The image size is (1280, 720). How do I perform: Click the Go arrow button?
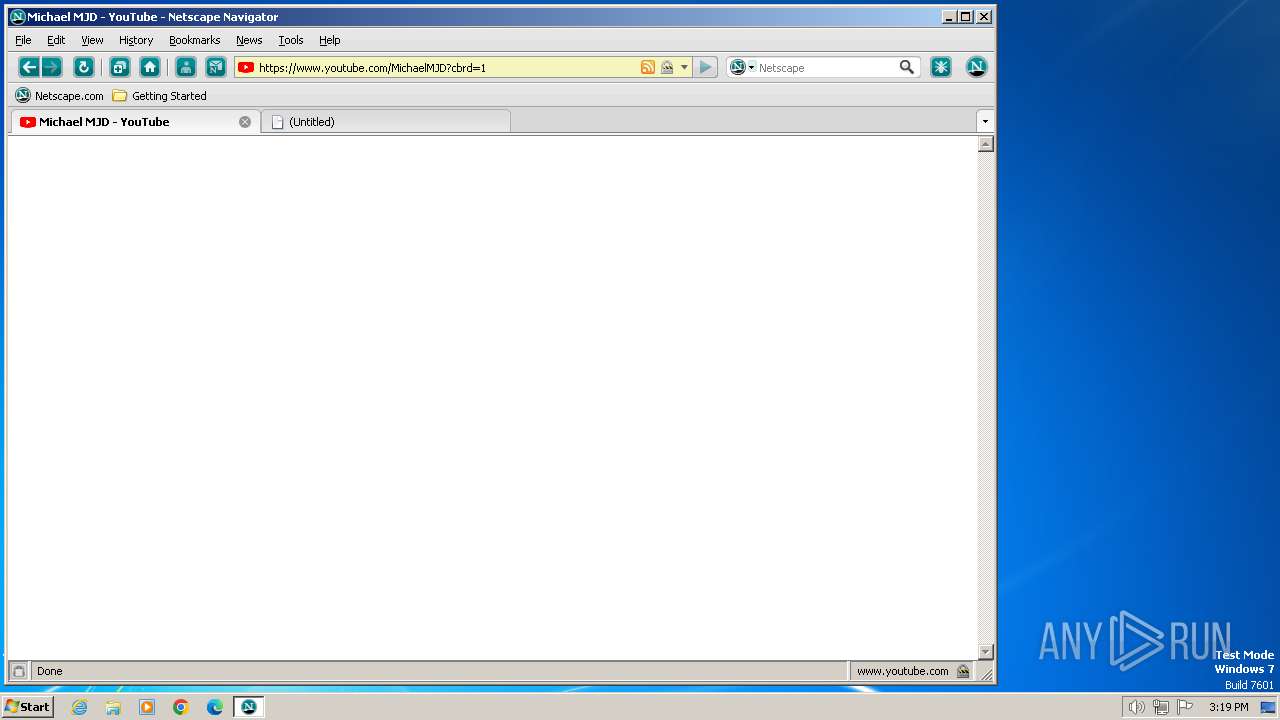(705, 67)
